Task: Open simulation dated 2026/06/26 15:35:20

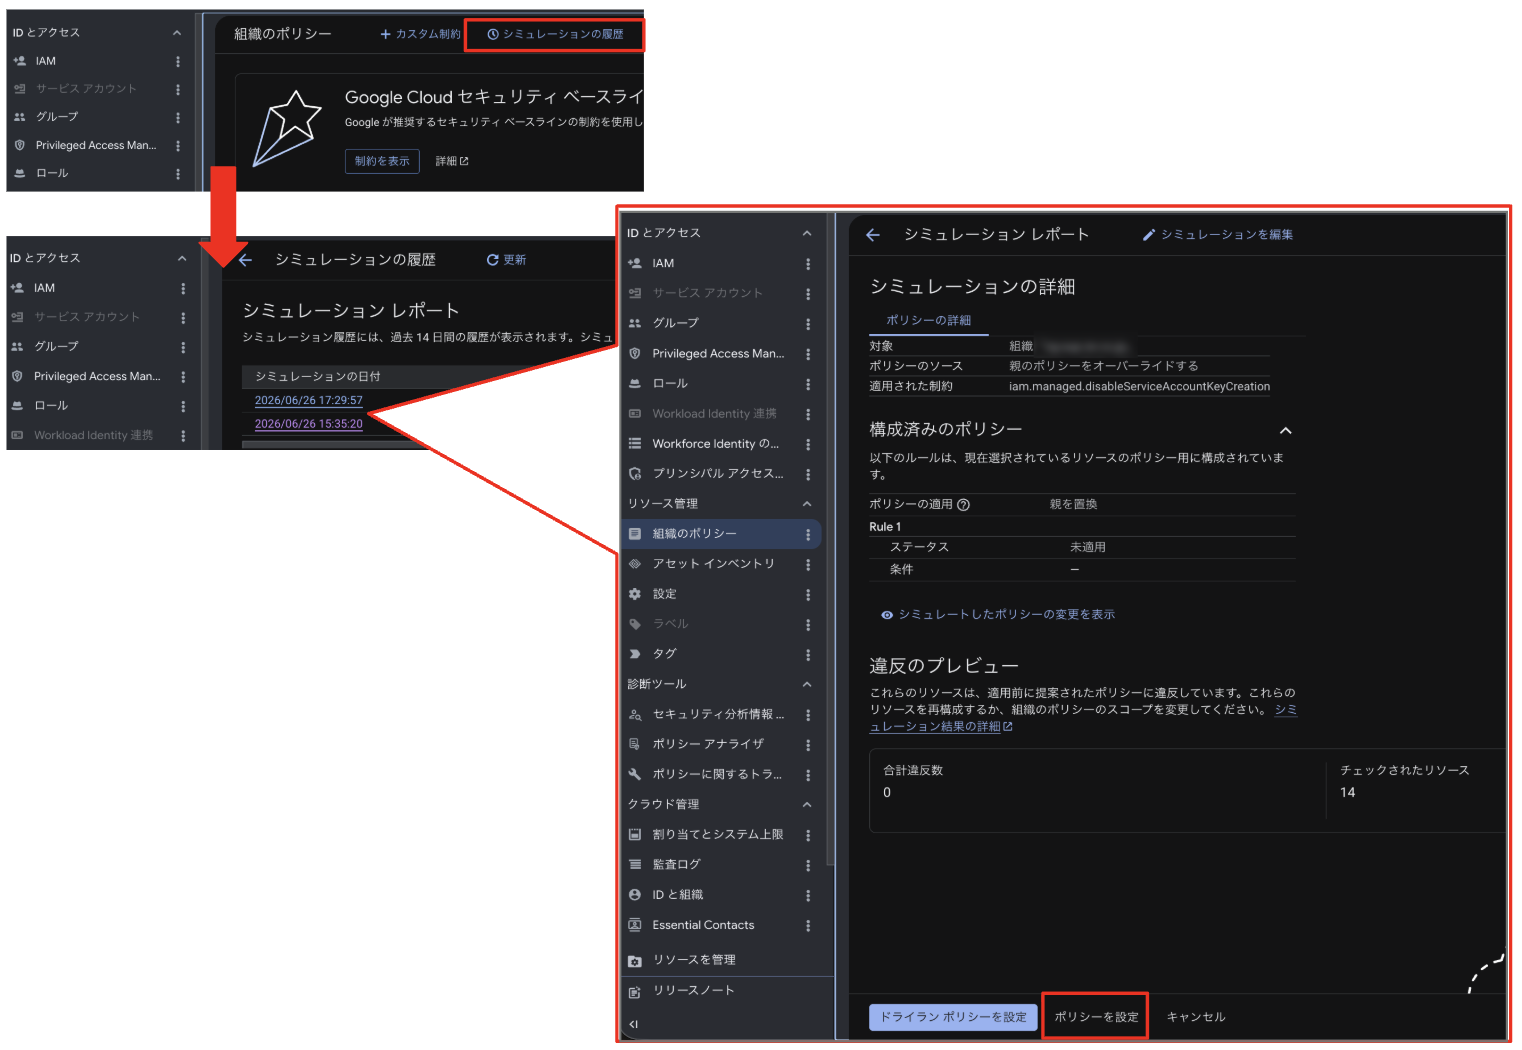Action: coord(309,424)
